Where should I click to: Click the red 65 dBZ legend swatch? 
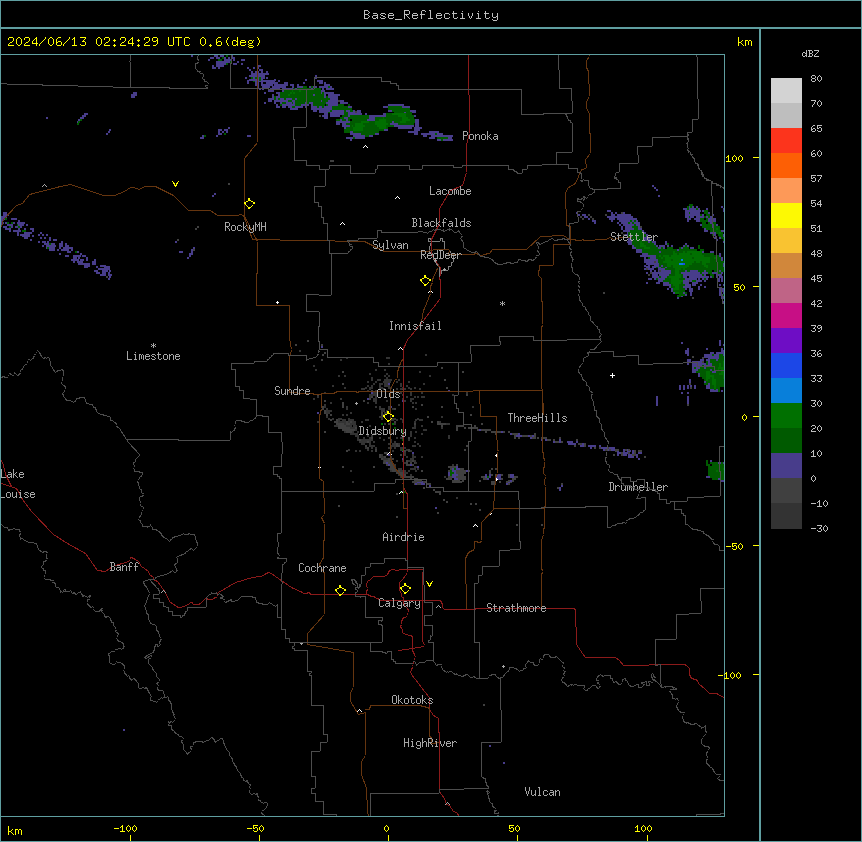pos(786,141)
